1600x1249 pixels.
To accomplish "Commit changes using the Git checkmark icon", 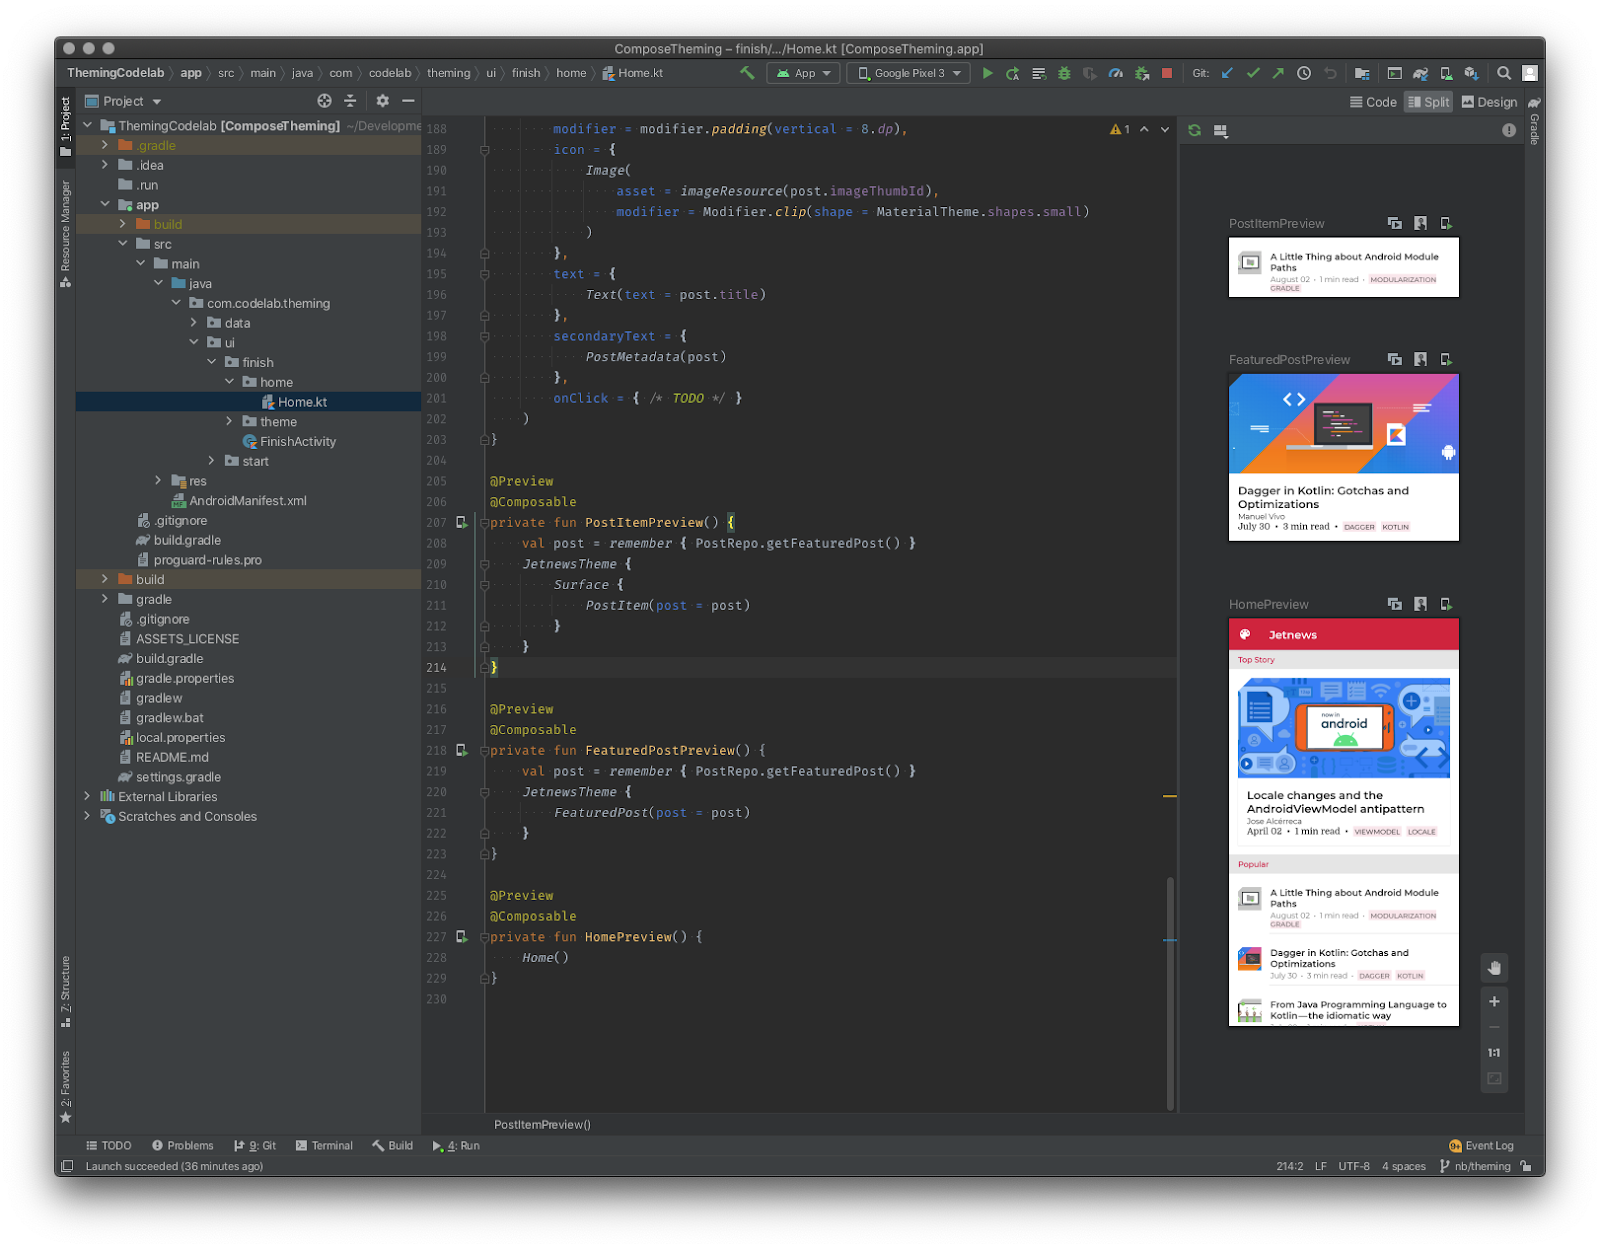I will tap(1253, 73).
